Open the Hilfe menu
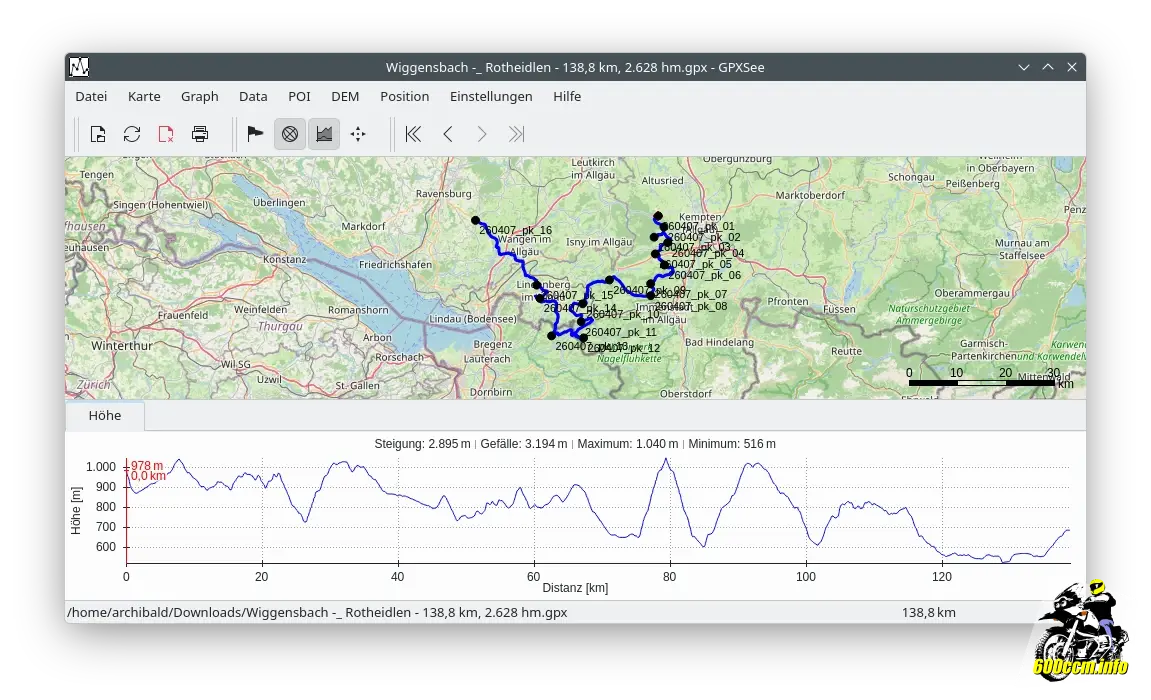This screenshot has height=700, width=1151. coord(567,96)
